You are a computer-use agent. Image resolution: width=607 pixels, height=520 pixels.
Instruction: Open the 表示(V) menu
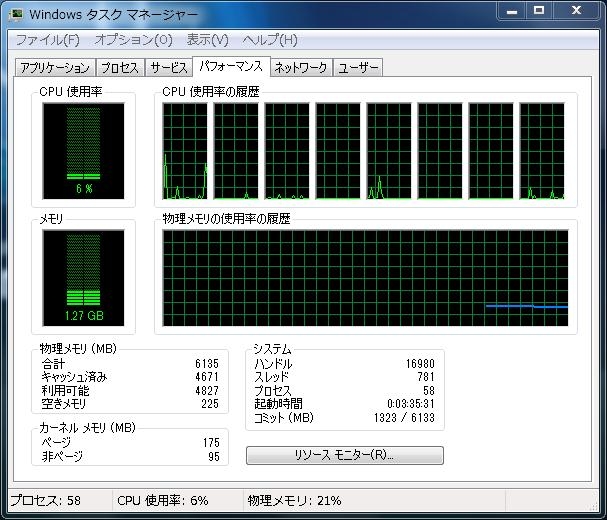(207, 40)
